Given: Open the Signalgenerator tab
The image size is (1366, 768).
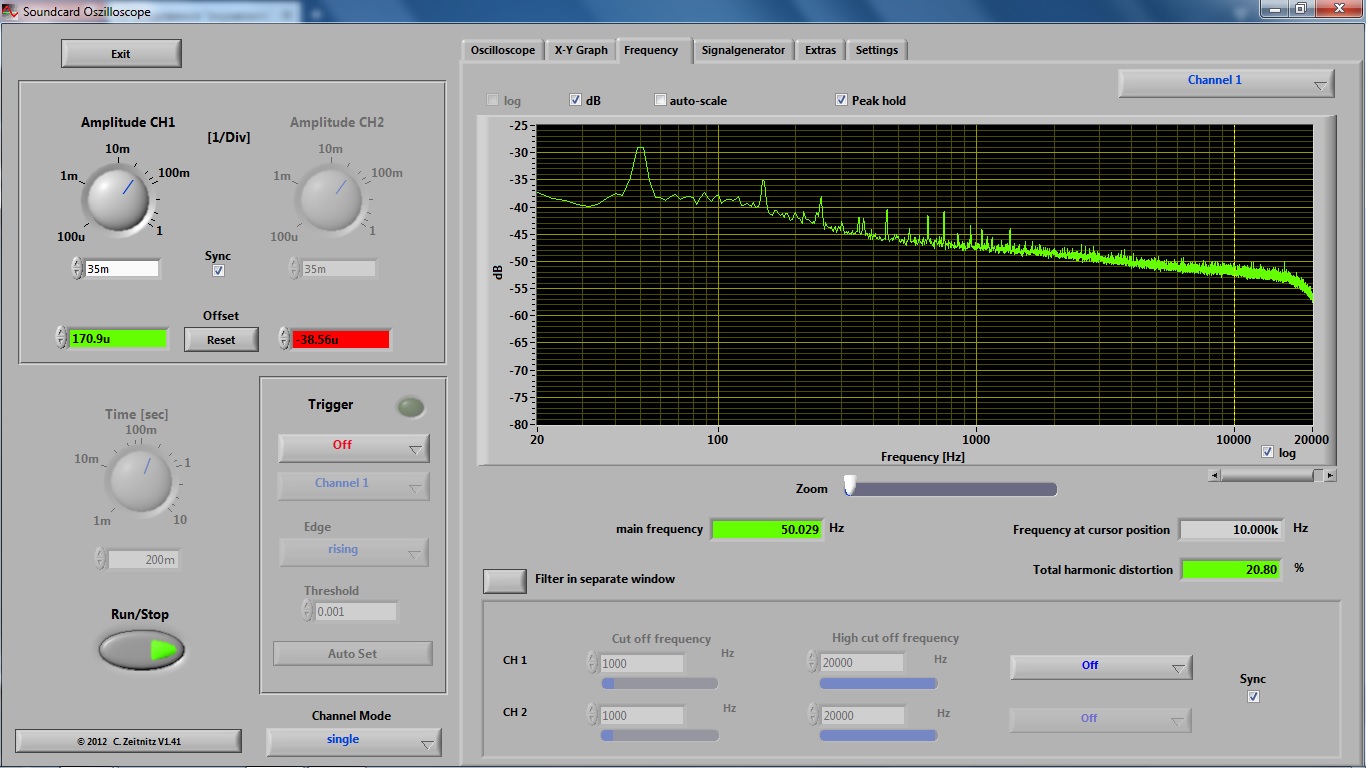Looking at the screenshot, I should 743,50.
